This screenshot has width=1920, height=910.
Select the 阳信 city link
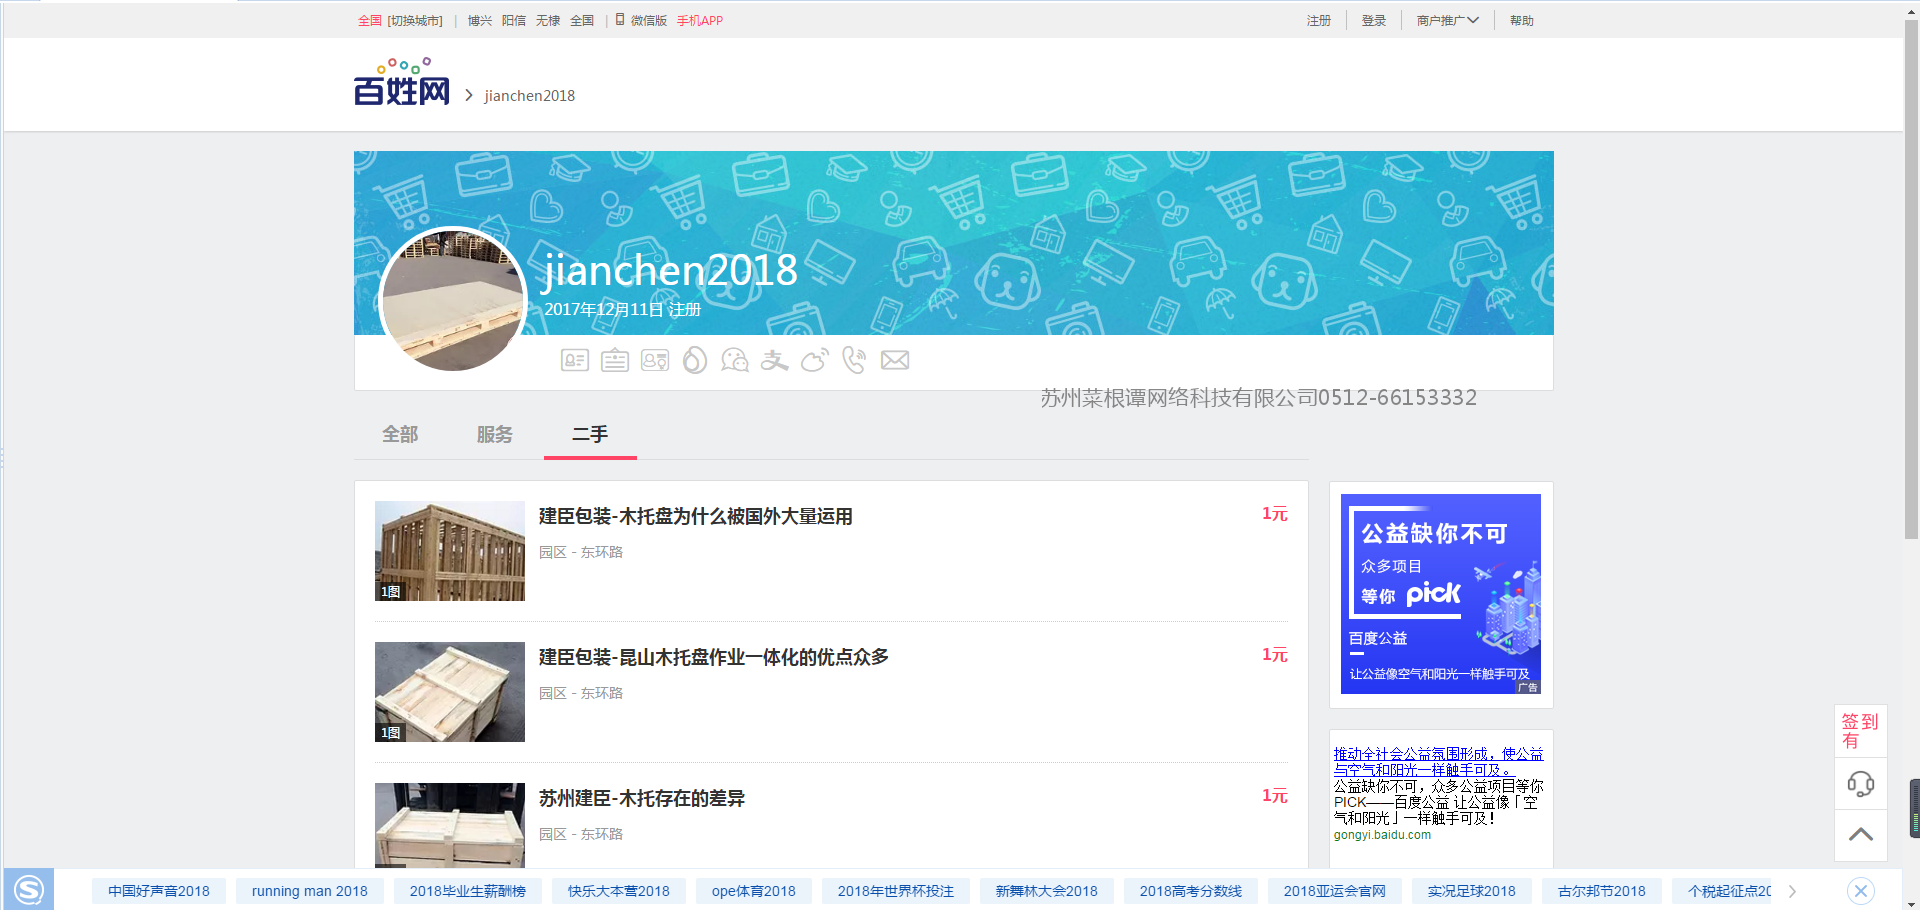point(514,21)
